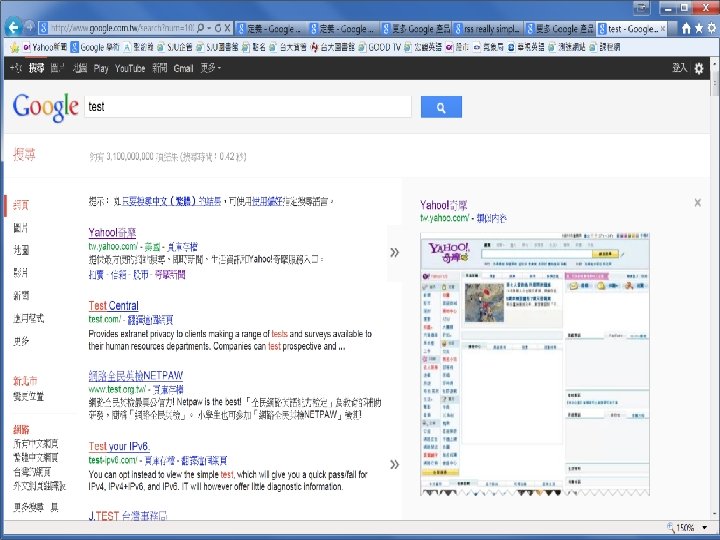Click the Stop (X) icon in address bar
The height and width of the screenshot is (540, 720).
click(227, 28)
